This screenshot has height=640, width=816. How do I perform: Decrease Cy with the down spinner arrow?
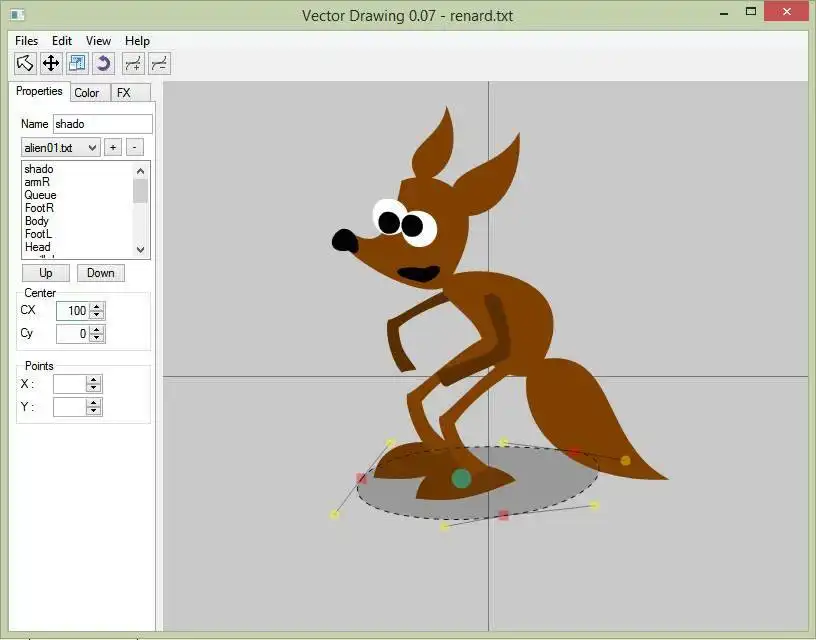click(x=96, y=338)
